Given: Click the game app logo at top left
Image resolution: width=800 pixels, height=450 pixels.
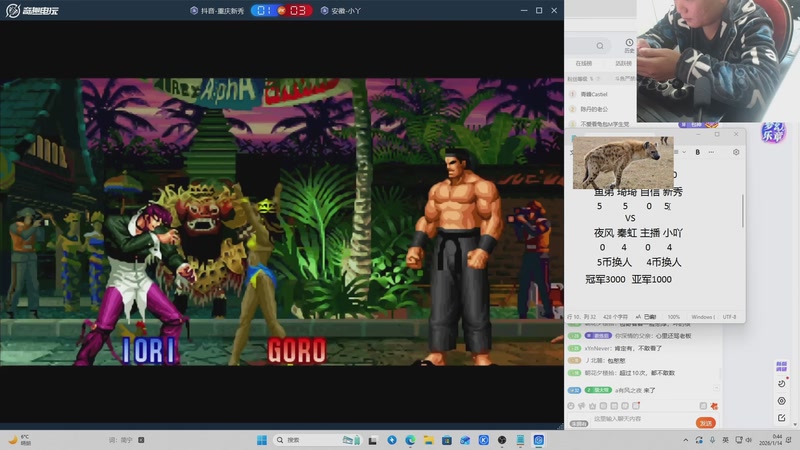Looking at the screenshot, I should [x=32, y=10].
